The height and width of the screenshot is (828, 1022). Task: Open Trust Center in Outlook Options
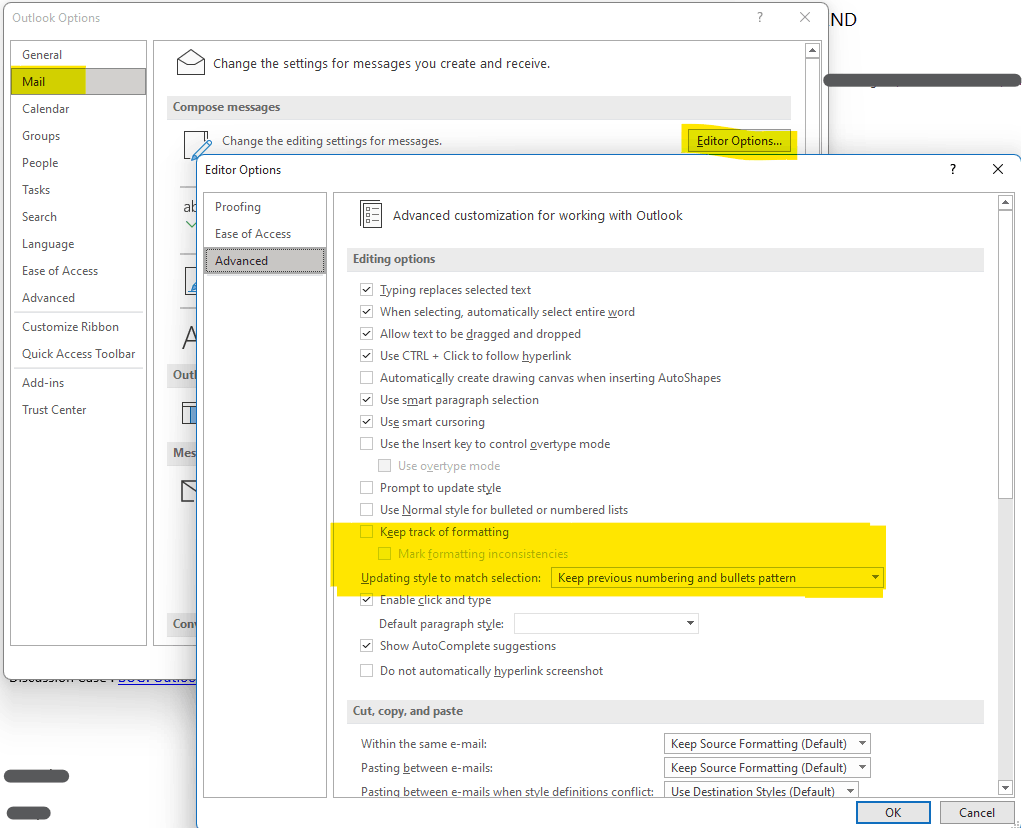click(x=78, y=410)
